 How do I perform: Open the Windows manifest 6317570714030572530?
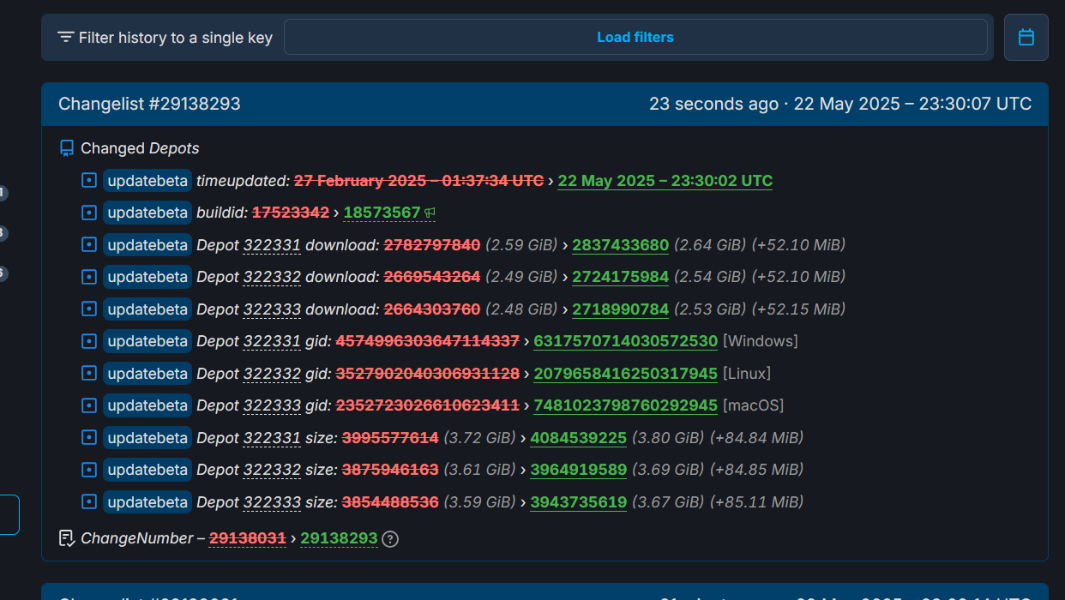(x=625, y=341)
